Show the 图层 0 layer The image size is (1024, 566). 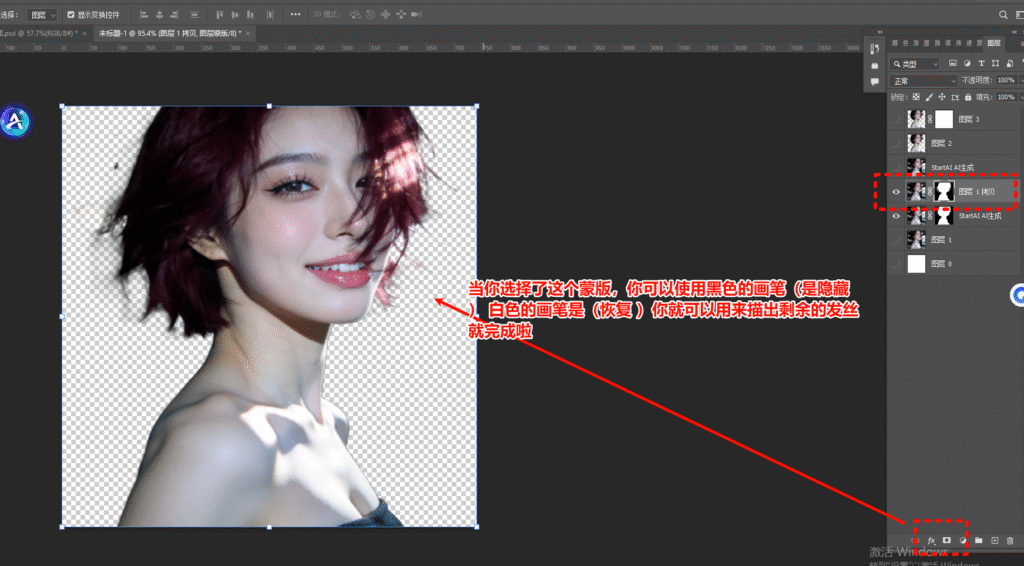click(896, 264)
